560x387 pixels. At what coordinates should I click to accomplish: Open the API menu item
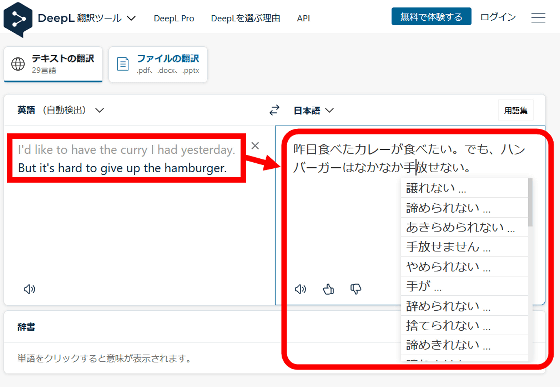pyautogui.click(x=303, y=18)
